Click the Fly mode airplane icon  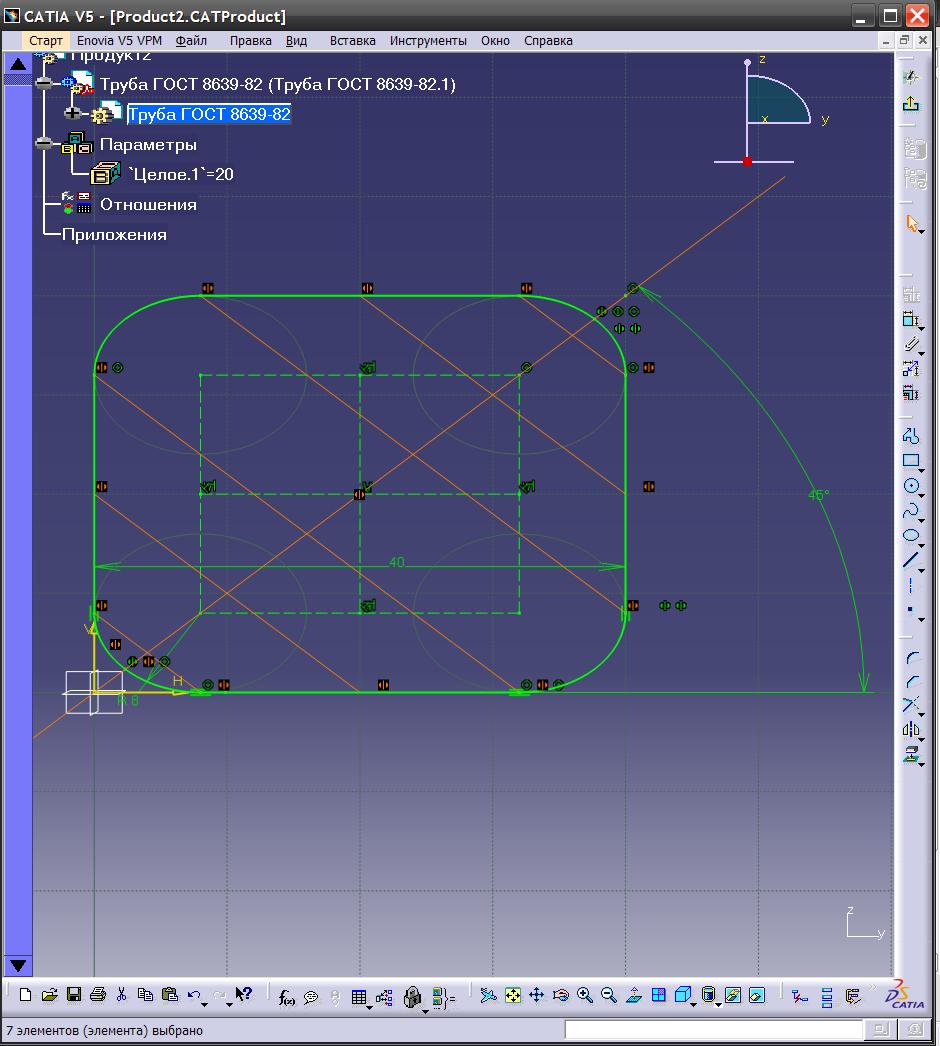click(x=488, y=995)
